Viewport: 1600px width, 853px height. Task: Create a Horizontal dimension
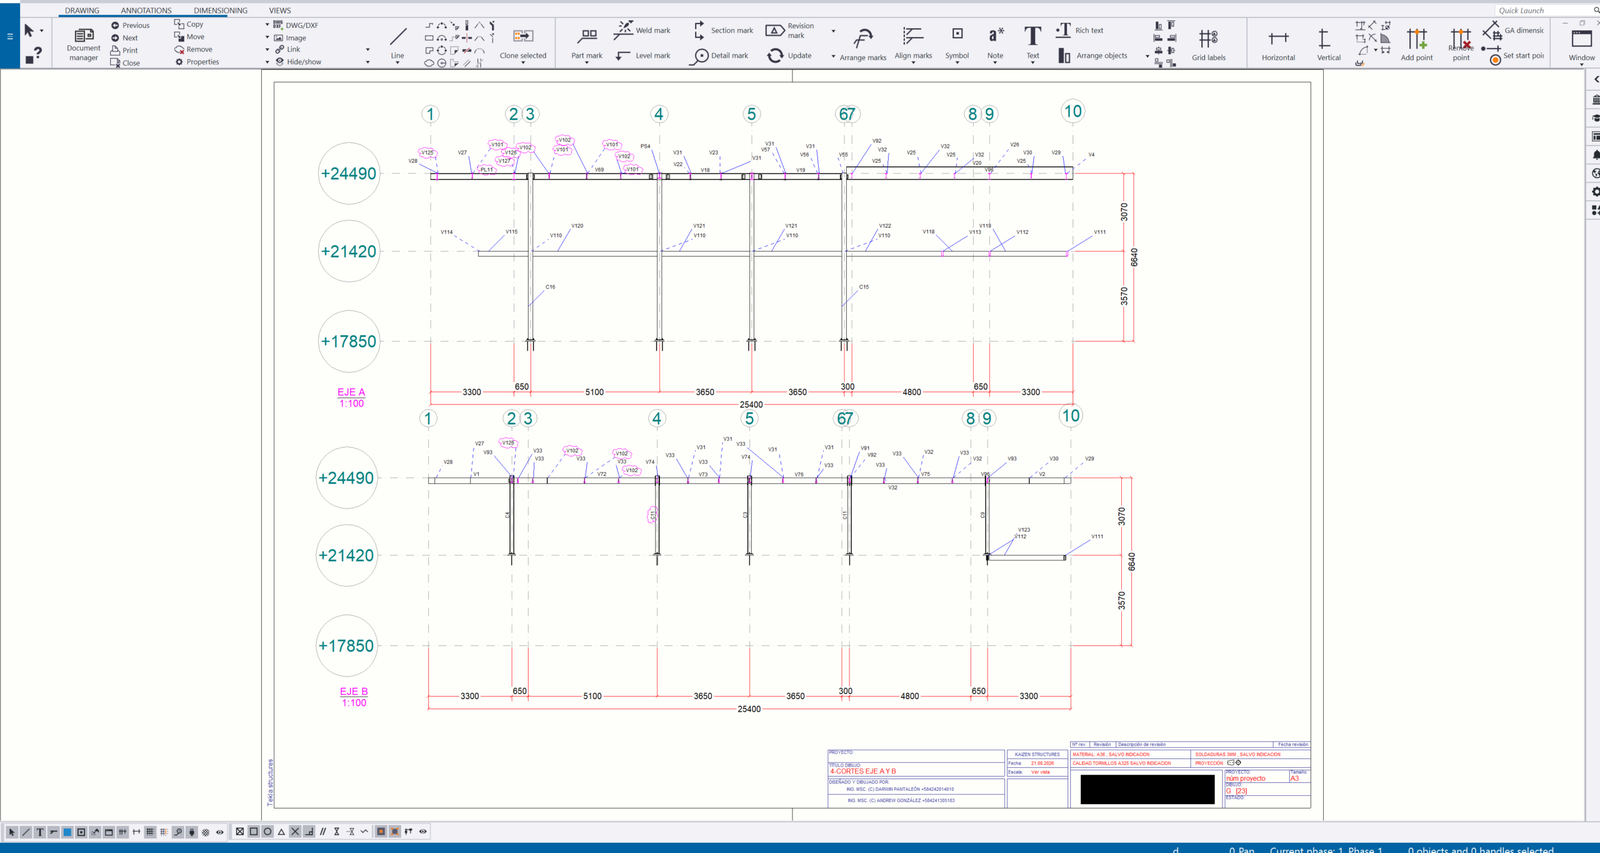[x=1278, y=45]
